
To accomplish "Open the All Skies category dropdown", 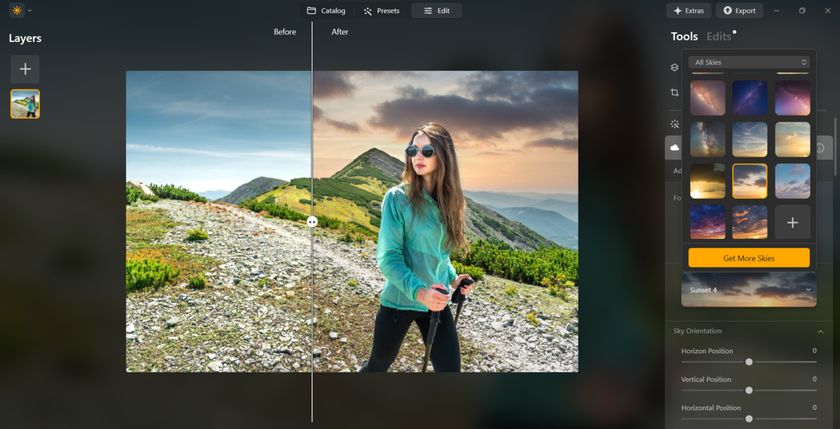I will [749, 62].
